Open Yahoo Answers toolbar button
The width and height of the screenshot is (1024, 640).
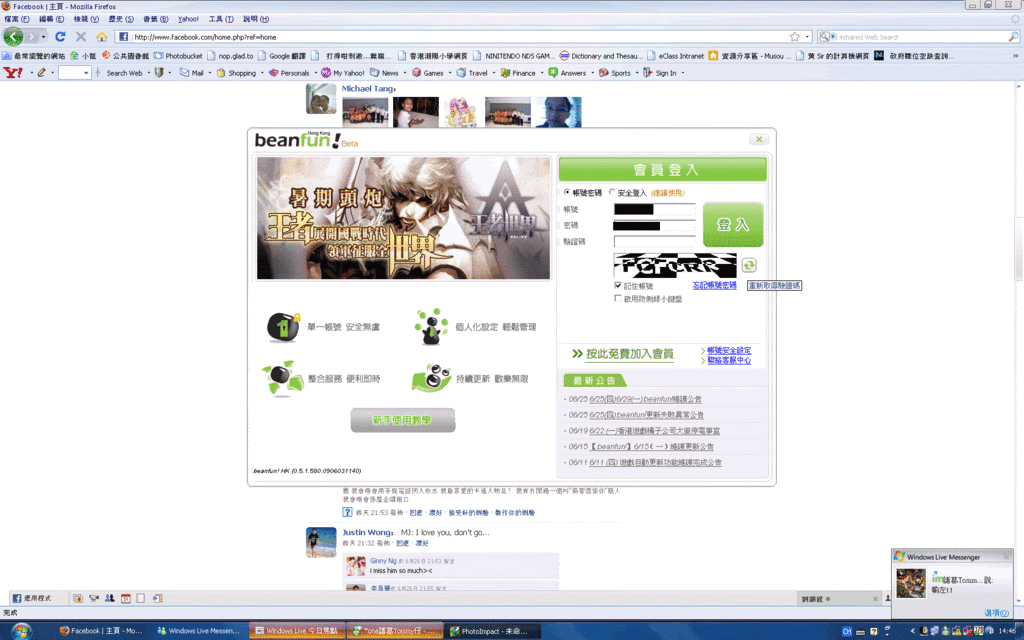point(567,73)
